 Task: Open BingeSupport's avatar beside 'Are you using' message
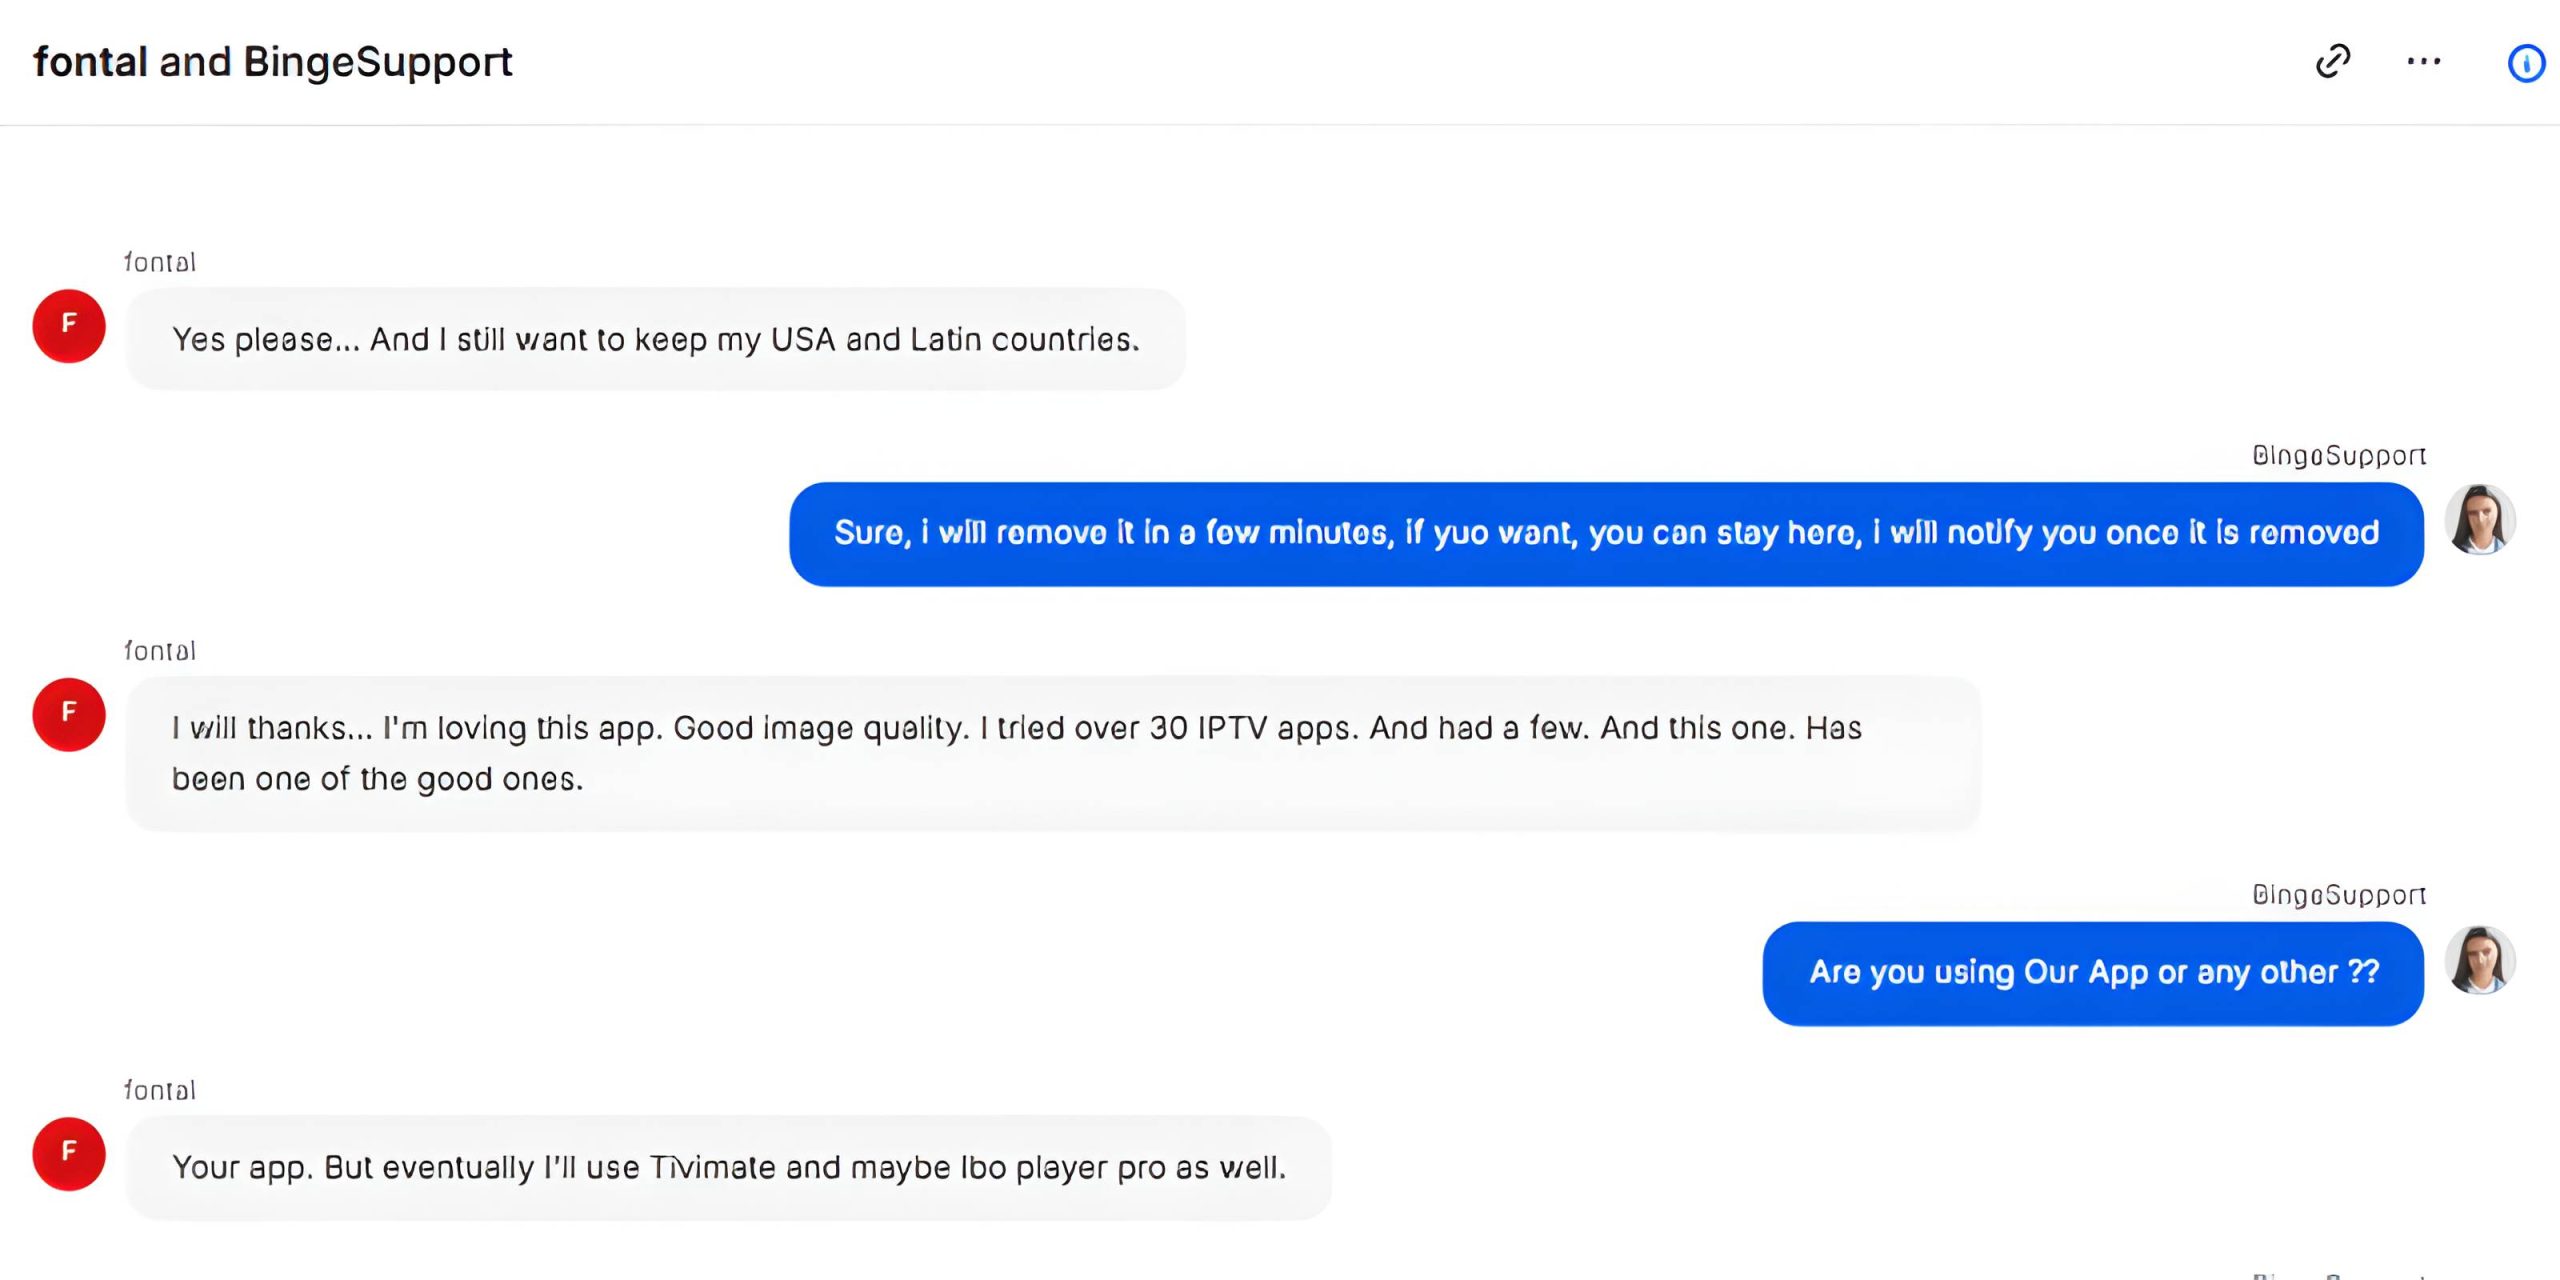click(2480, 960)
